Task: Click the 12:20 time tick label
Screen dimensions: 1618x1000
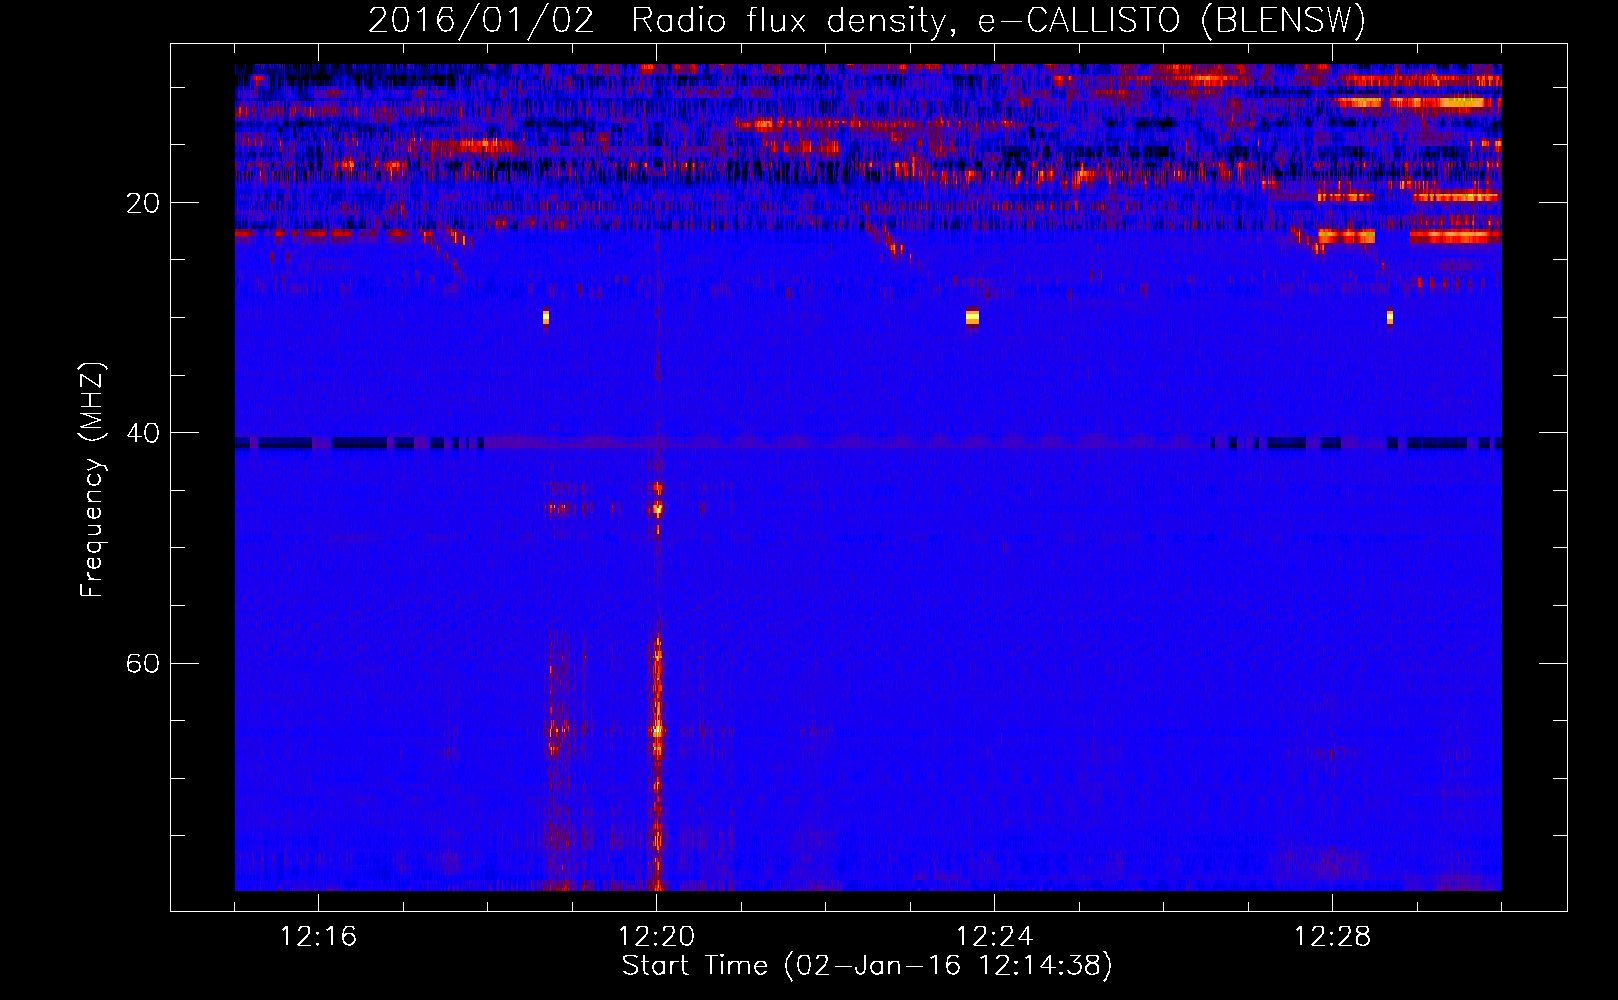Action: (656, 937)
